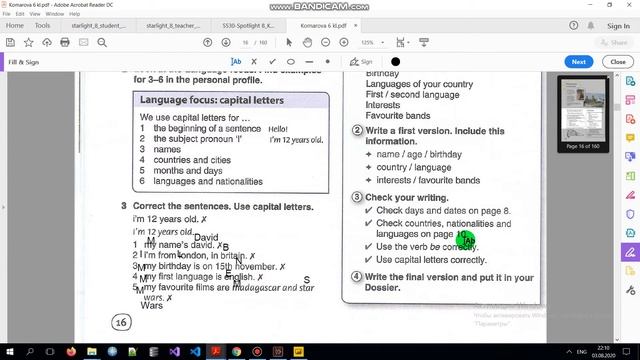Click the Save file icon
This screenshot has width=640, height=360.
(x=10, y=42)
